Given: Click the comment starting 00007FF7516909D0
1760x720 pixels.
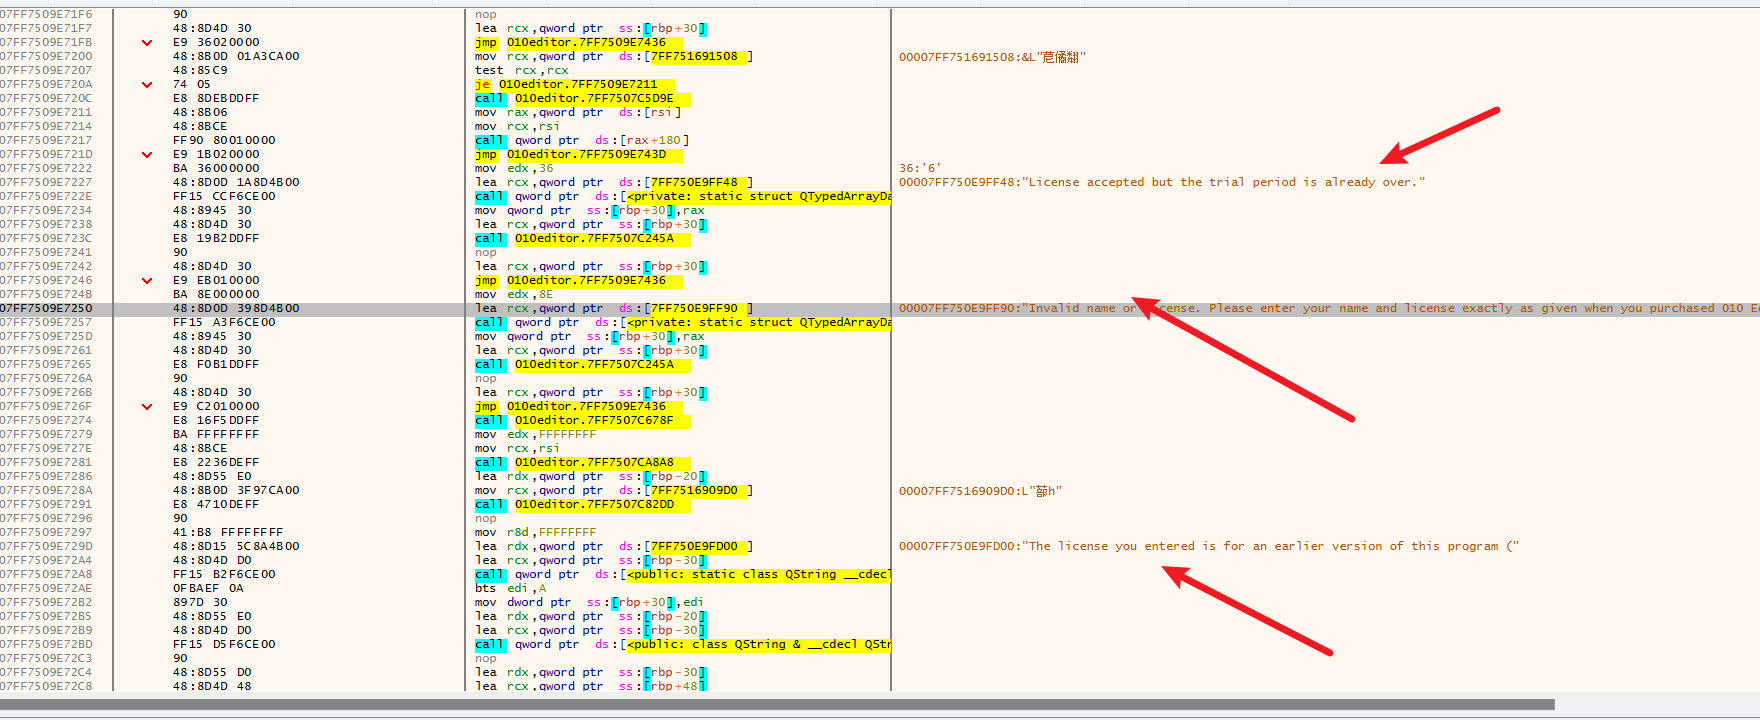Looking at the screenshot, I should click(x=980, y=491).
